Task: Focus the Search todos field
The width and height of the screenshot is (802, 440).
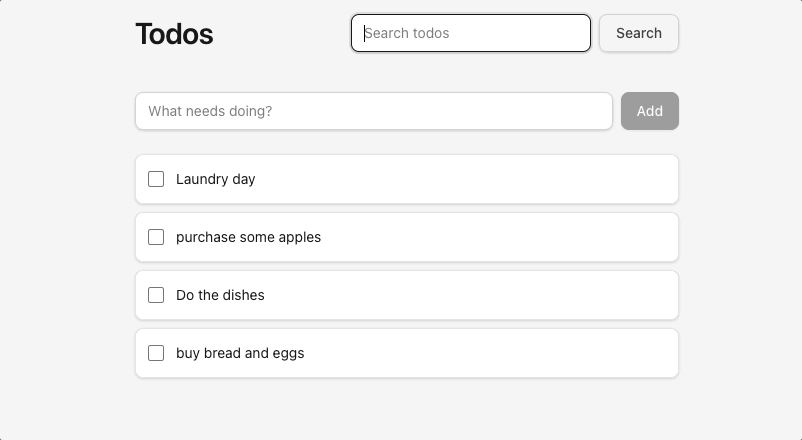Action: click(471, 33)
